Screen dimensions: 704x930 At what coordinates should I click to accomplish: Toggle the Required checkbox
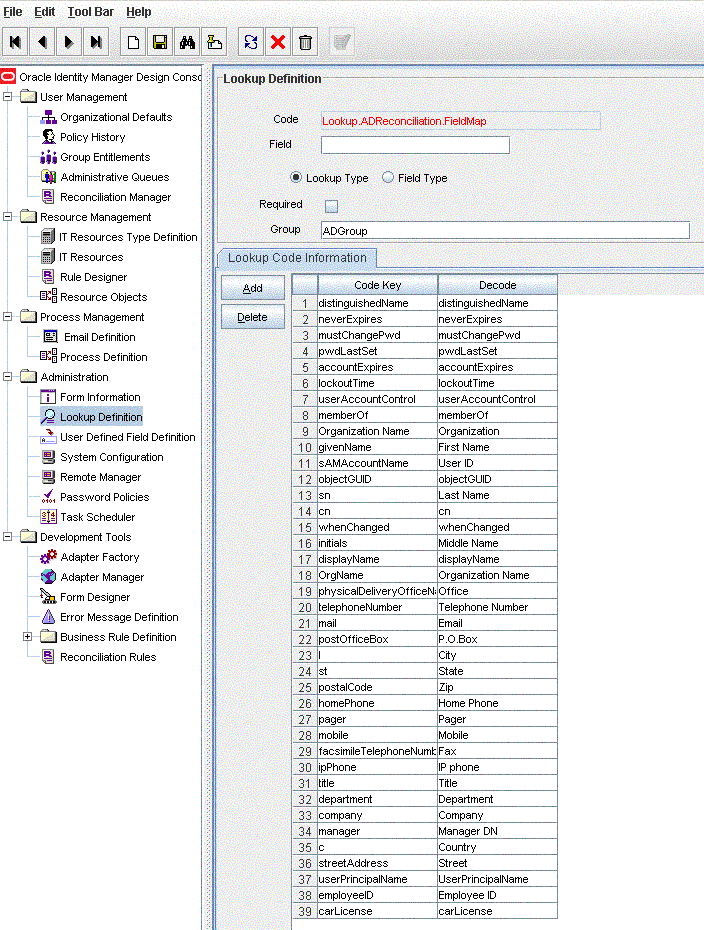[332, 206]
